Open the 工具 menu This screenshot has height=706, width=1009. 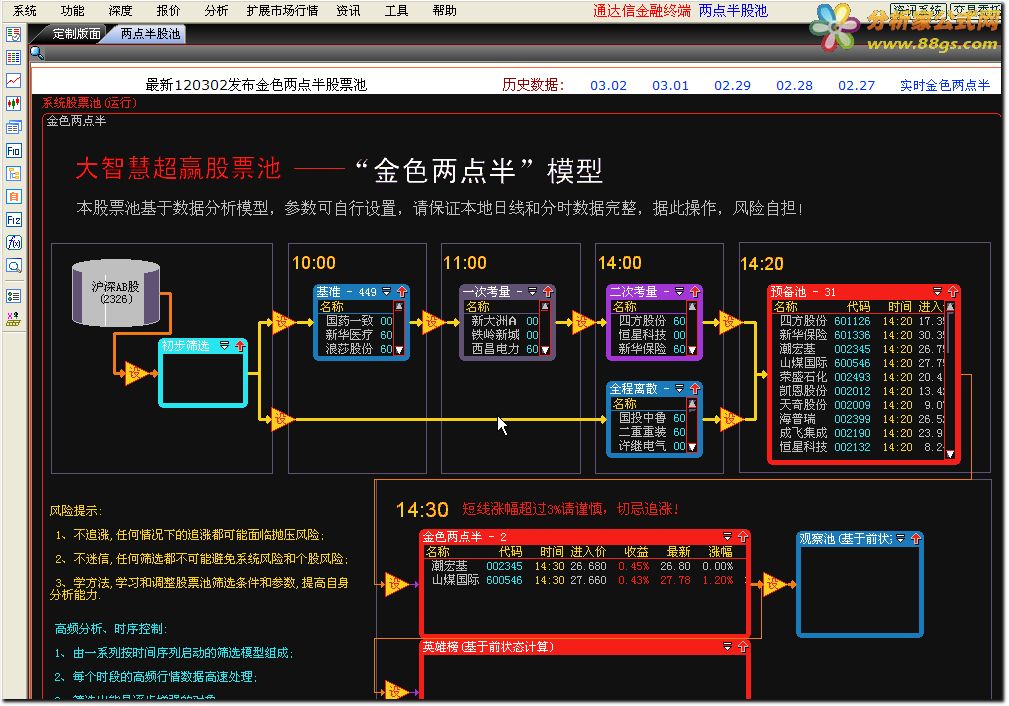[396, 10]
